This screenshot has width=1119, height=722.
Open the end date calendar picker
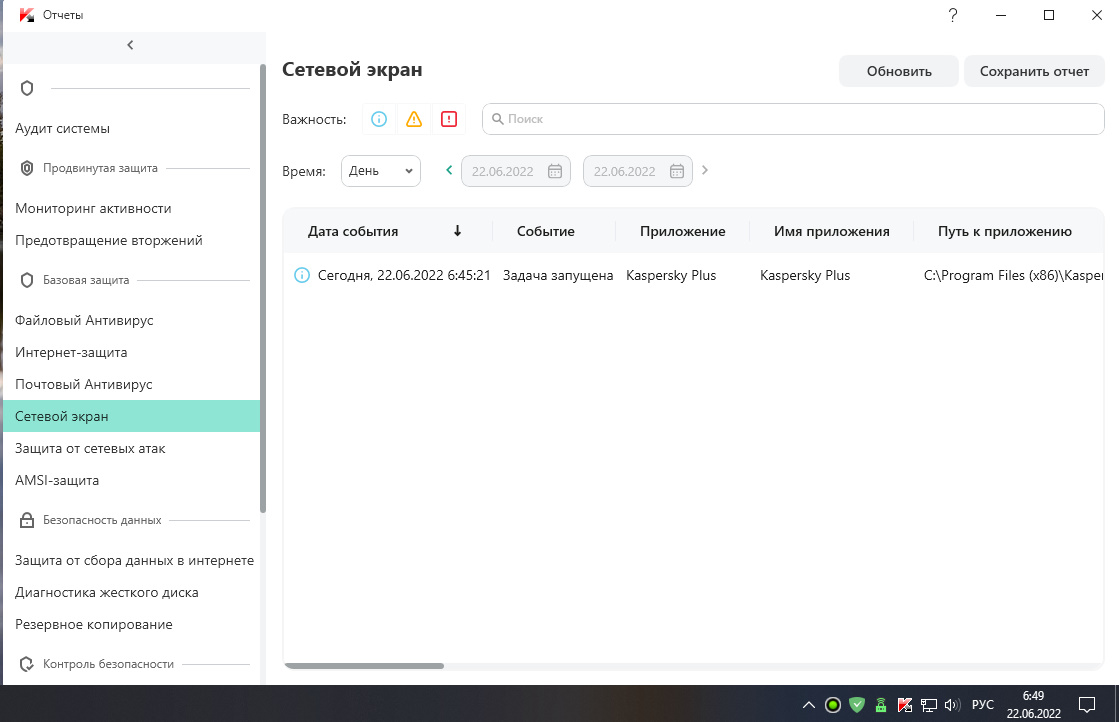click(x=677, y=171)
